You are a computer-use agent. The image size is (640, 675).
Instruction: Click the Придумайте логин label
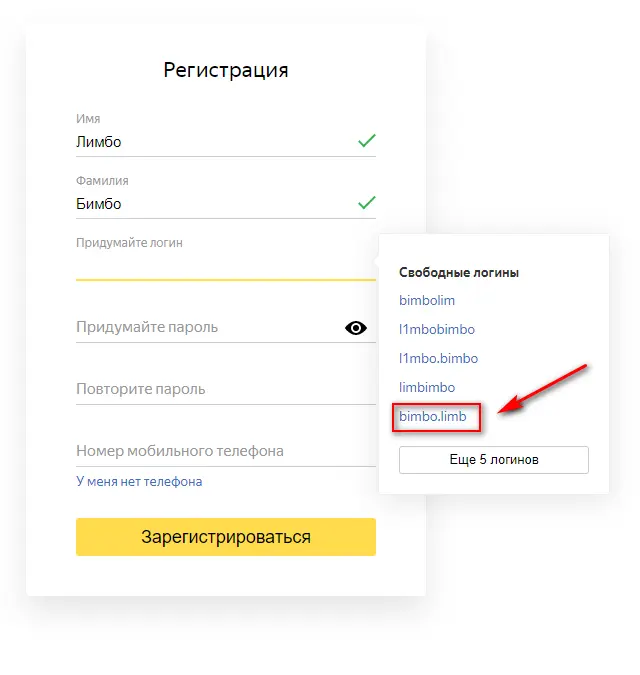coord(129,243)
